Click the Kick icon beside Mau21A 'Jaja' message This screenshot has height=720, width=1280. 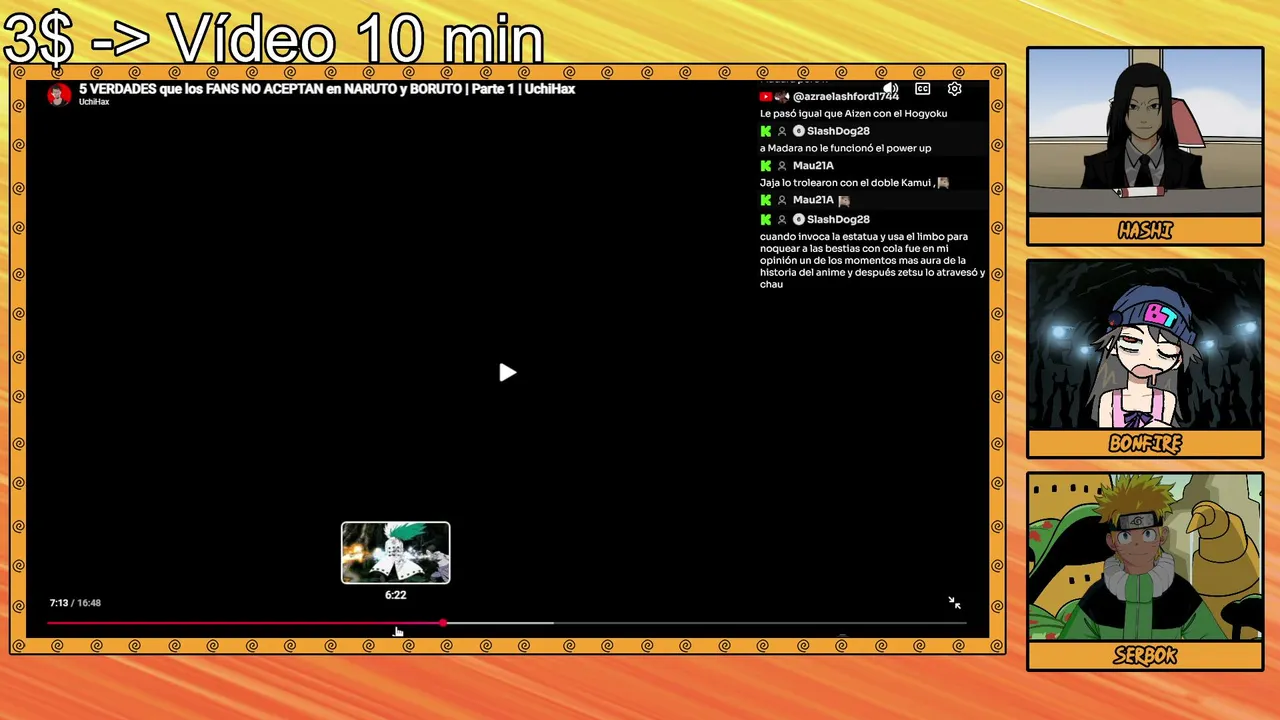766,166
